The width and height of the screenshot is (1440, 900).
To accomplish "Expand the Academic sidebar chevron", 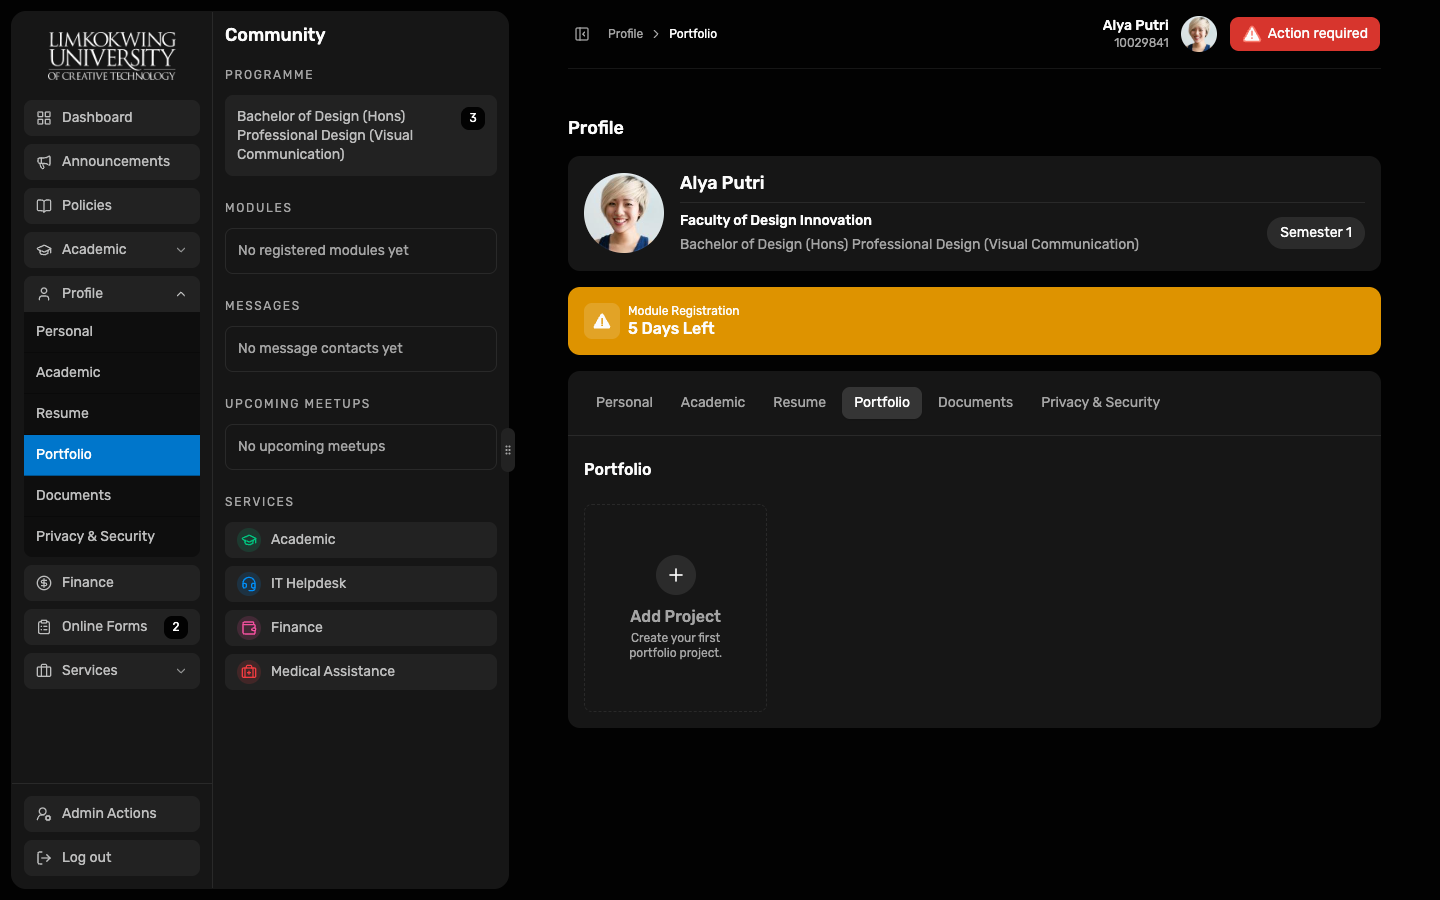I will tap(181, 250).
